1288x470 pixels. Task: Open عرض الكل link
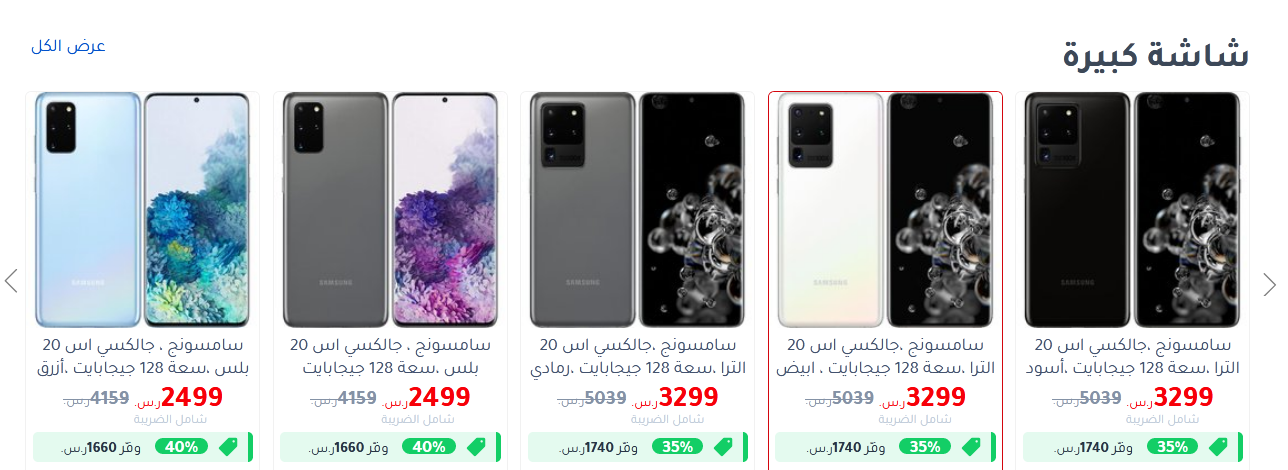coord(68,46)
